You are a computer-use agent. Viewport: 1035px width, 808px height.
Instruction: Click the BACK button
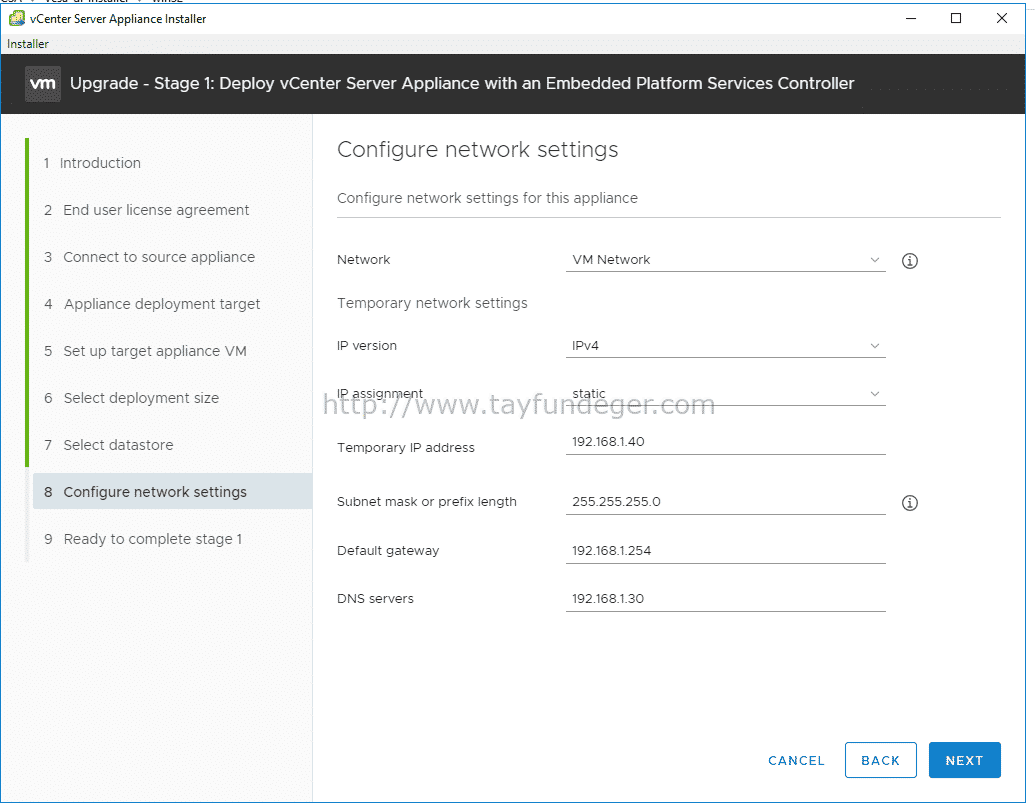[881, 760]
